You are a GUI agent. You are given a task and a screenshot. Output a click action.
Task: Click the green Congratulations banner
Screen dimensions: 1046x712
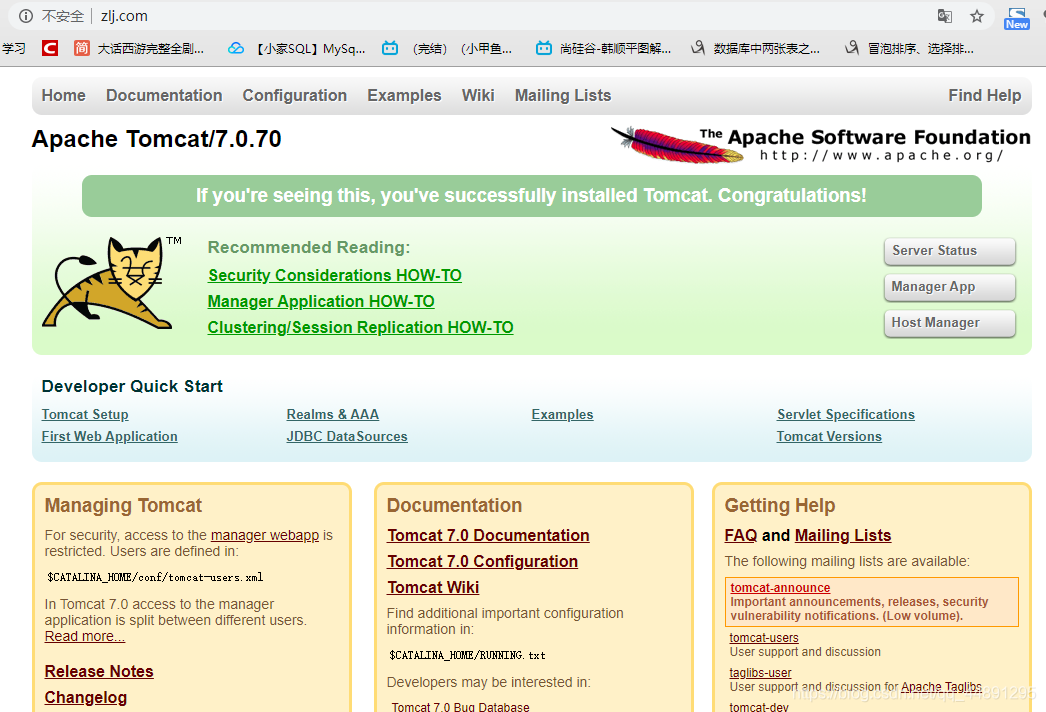(x=532, y=196)
